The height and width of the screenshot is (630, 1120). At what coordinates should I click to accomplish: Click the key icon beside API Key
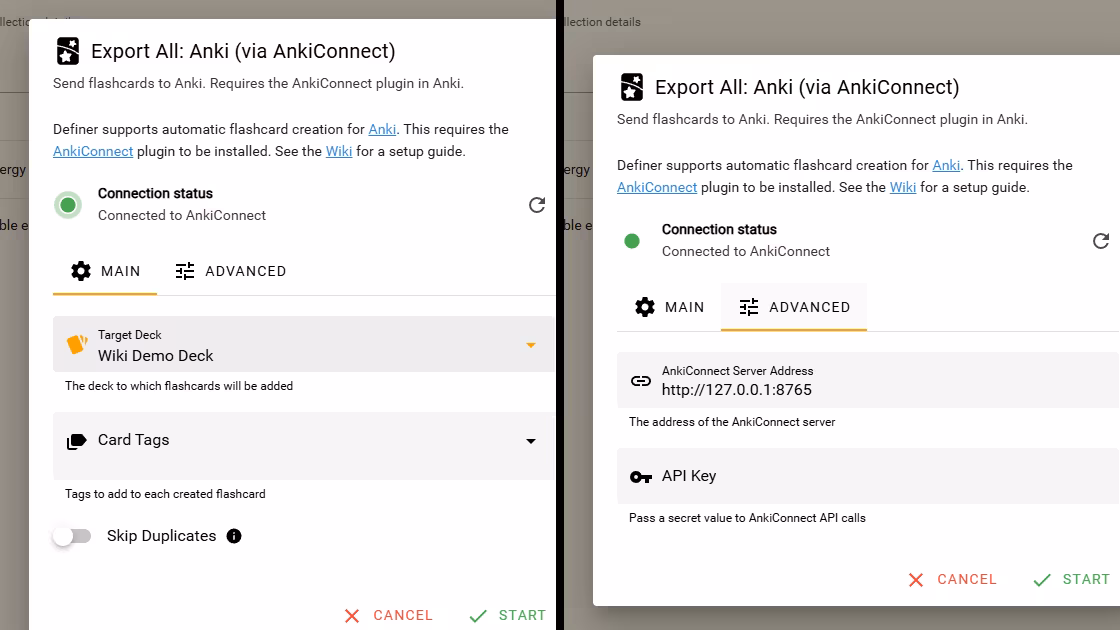click(641, 477)
